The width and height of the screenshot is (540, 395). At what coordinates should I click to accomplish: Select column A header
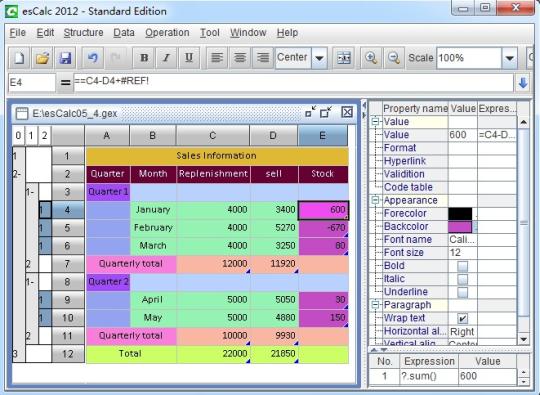(107, 136)
